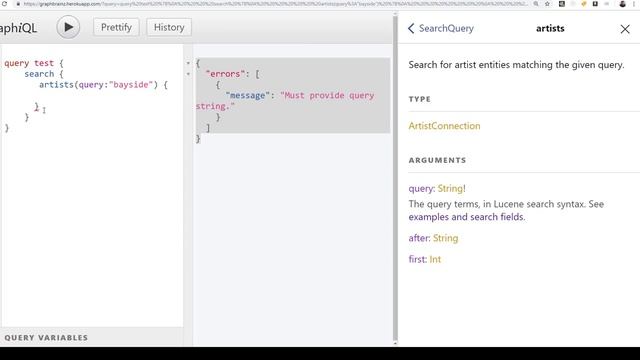Click the 'search' field in query editor
Screen dimensions: 640x360
tap(39, 74)
